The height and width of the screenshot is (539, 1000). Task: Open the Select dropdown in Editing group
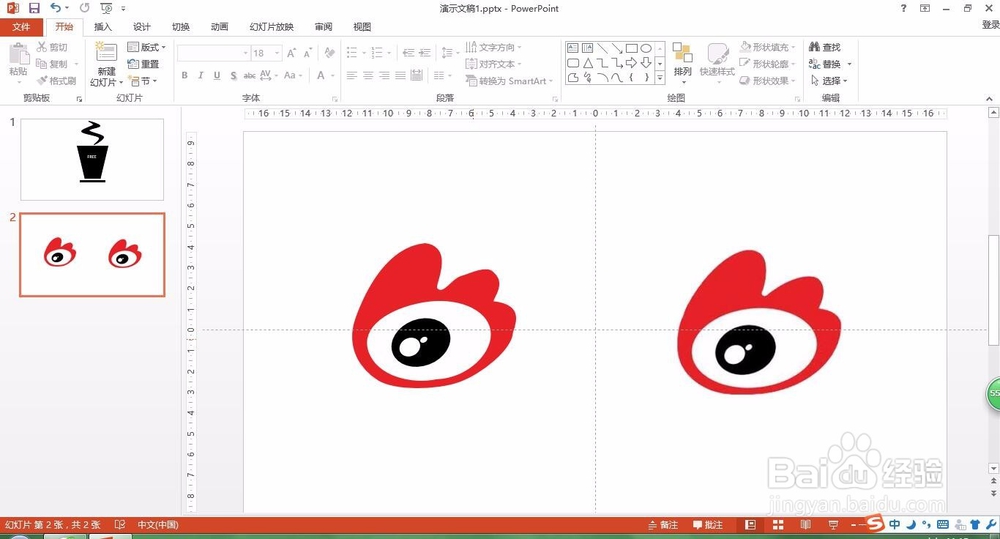[828, 81]
